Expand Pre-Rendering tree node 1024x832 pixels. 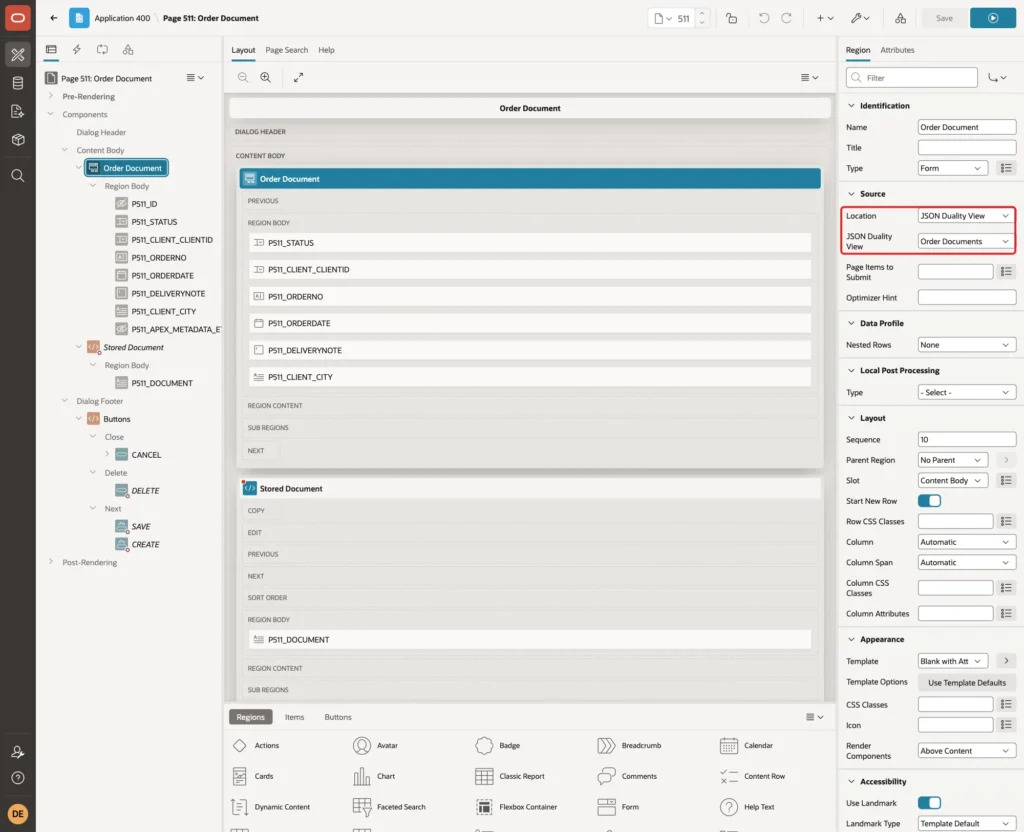(51, 96)
